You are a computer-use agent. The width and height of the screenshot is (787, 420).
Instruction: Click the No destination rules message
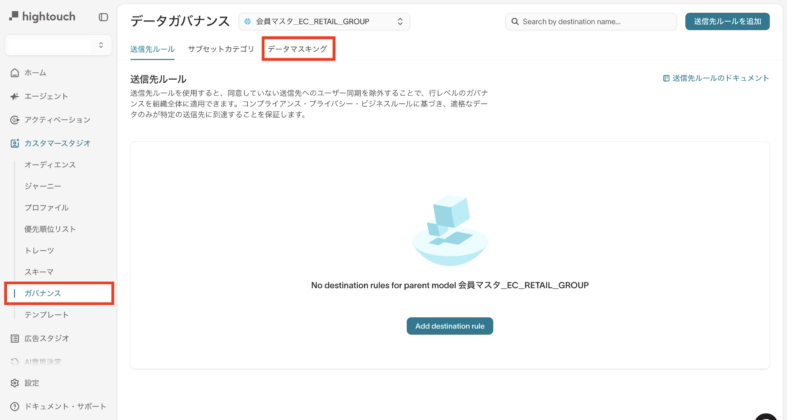point(450,285)
